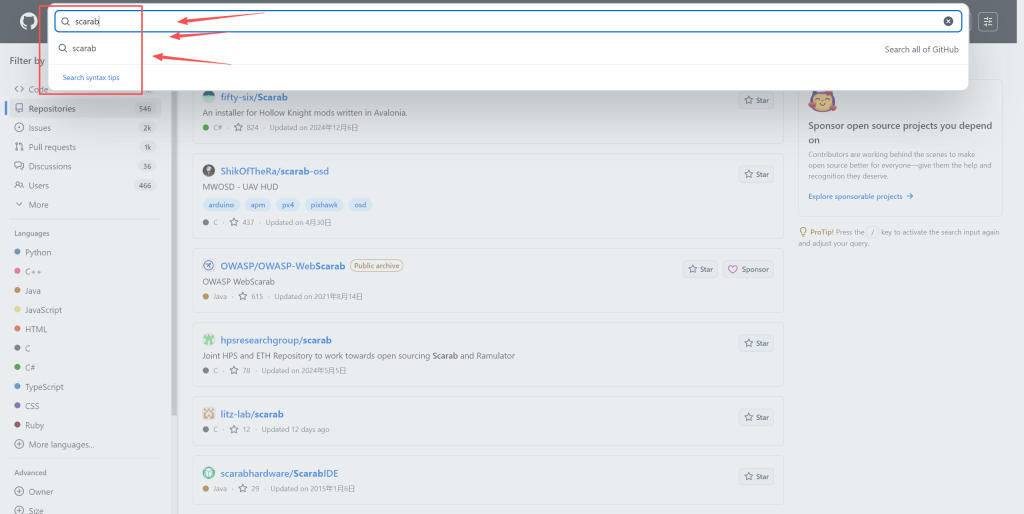Open ShikOfTheRa/scarab-osd repository
Image resolution: width=1024 pixels, height=514 pixels.
274,171
